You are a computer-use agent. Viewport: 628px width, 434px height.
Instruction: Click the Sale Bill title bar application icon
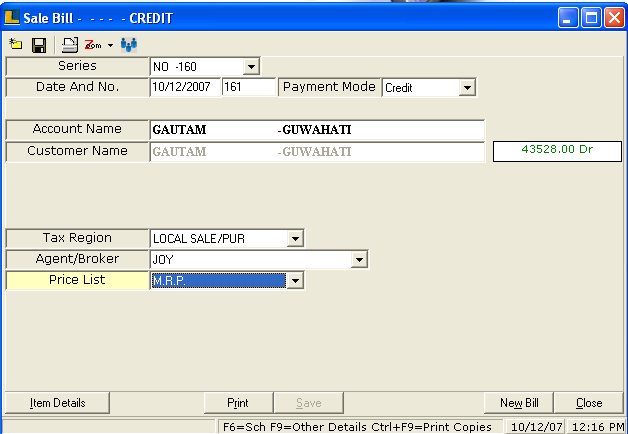click(12, 17)
